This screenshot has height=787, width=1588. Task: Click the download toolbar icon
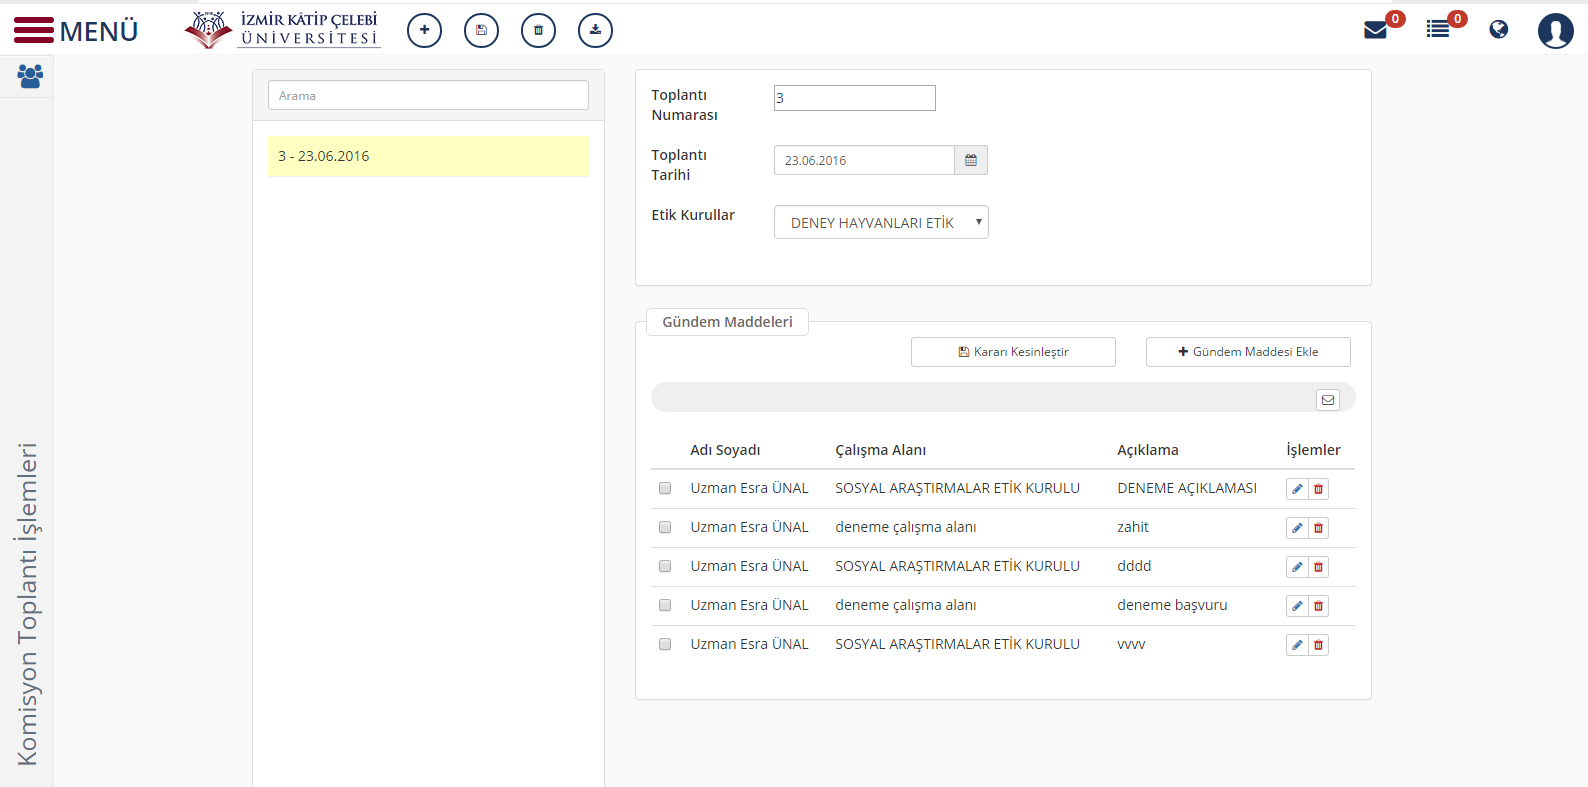coord(595,30)
